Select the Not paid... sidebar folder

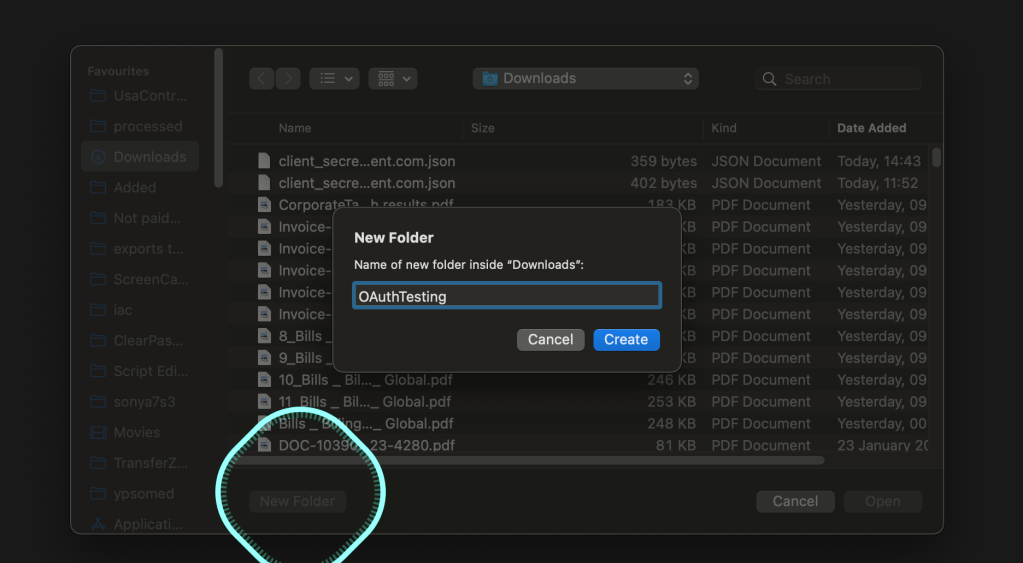point(140,218)
